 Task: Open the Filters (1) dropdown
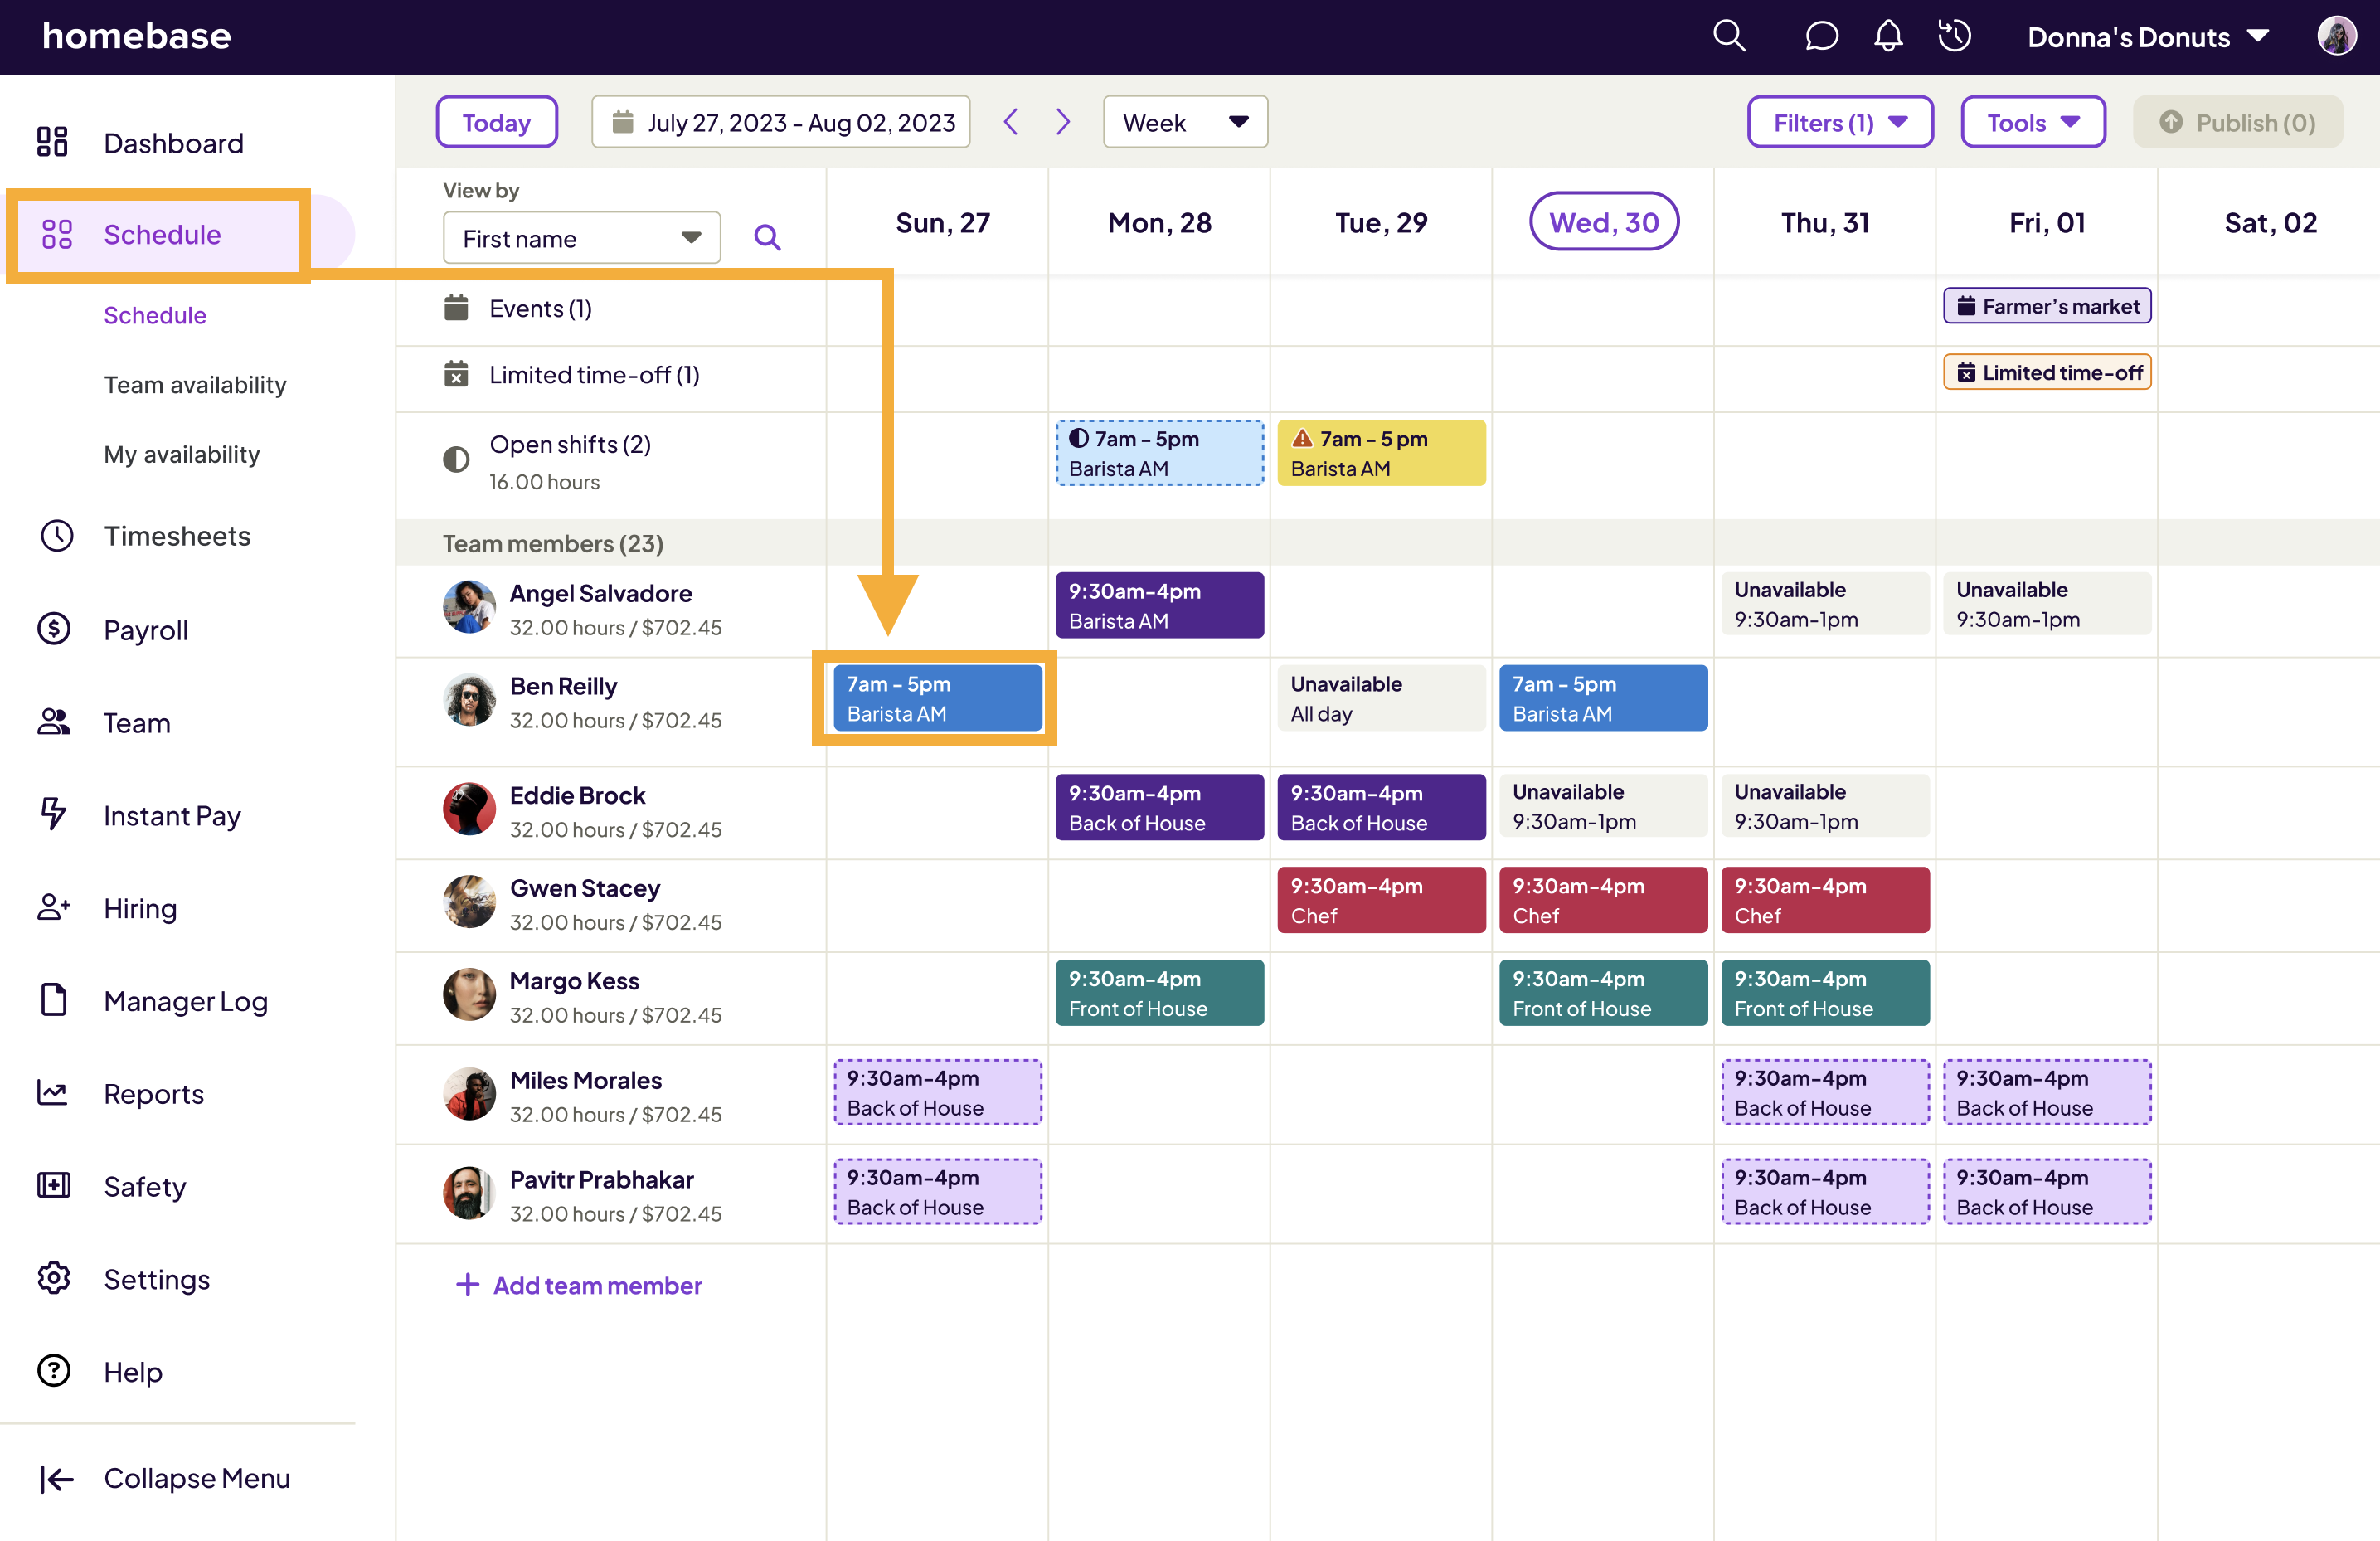pyautogui.click(x=1839, y=122)
